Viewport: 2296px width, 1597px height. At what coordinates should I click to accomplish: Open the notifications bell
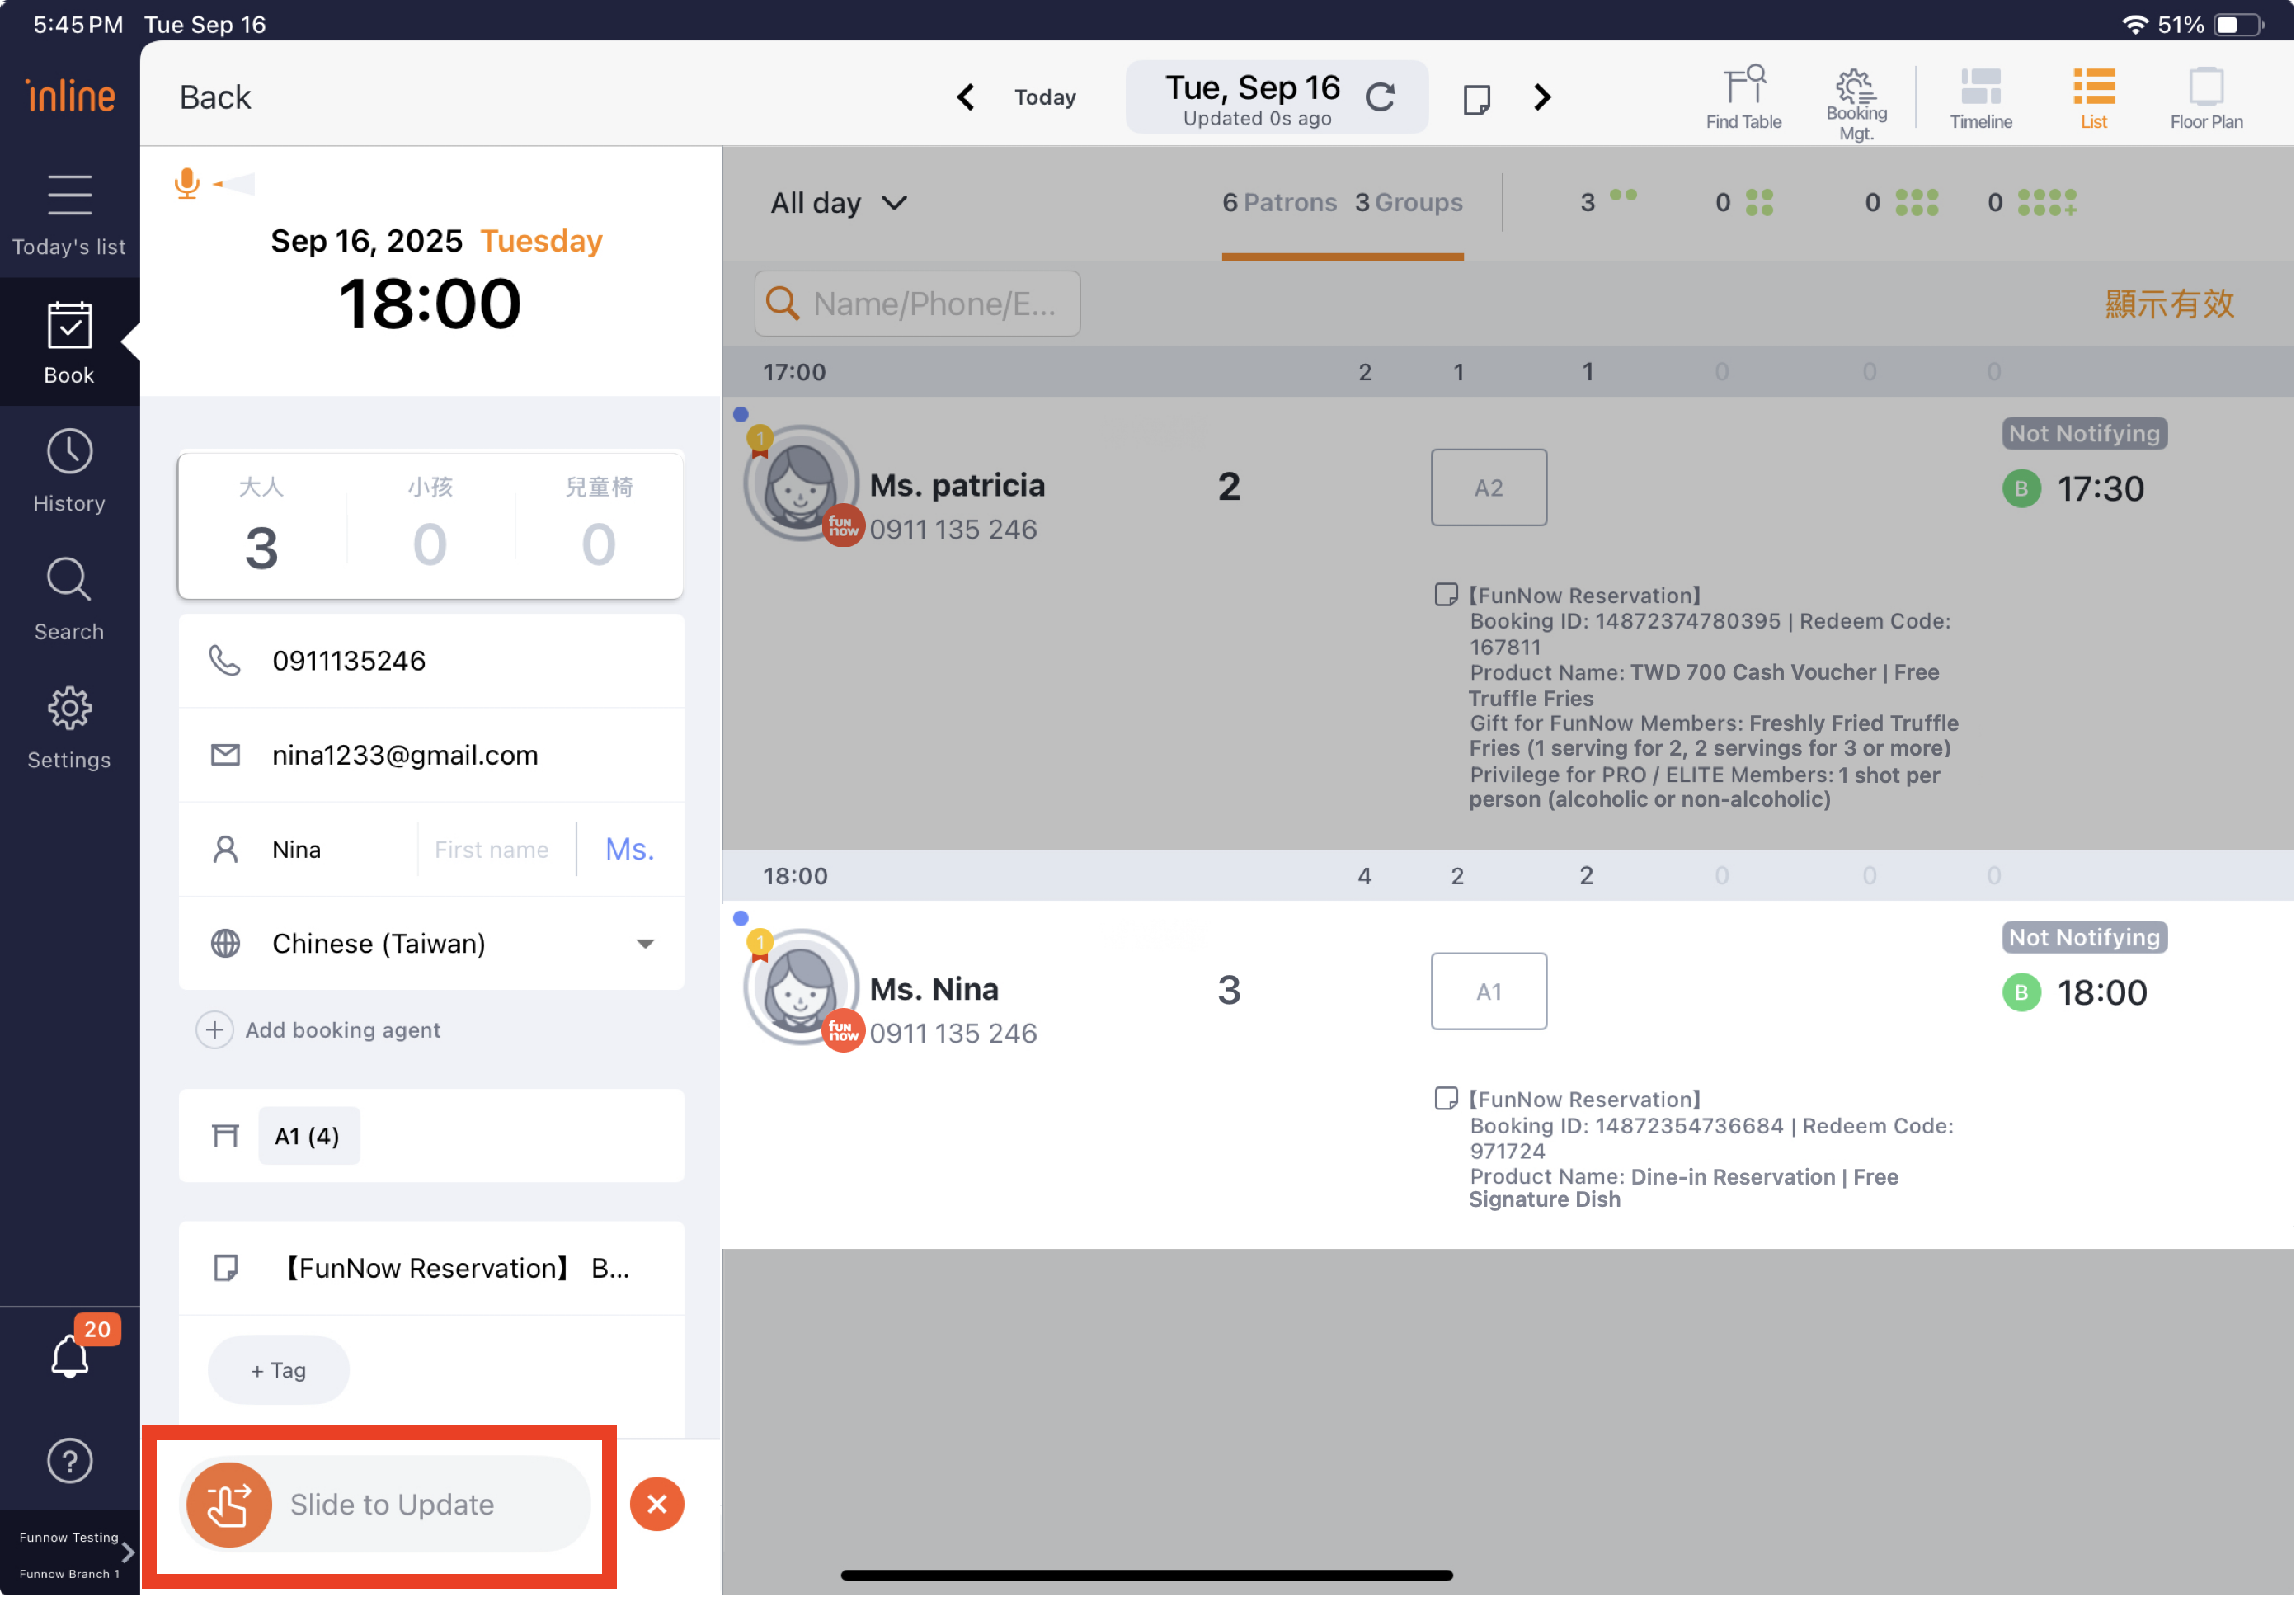tap(70, 1356)
